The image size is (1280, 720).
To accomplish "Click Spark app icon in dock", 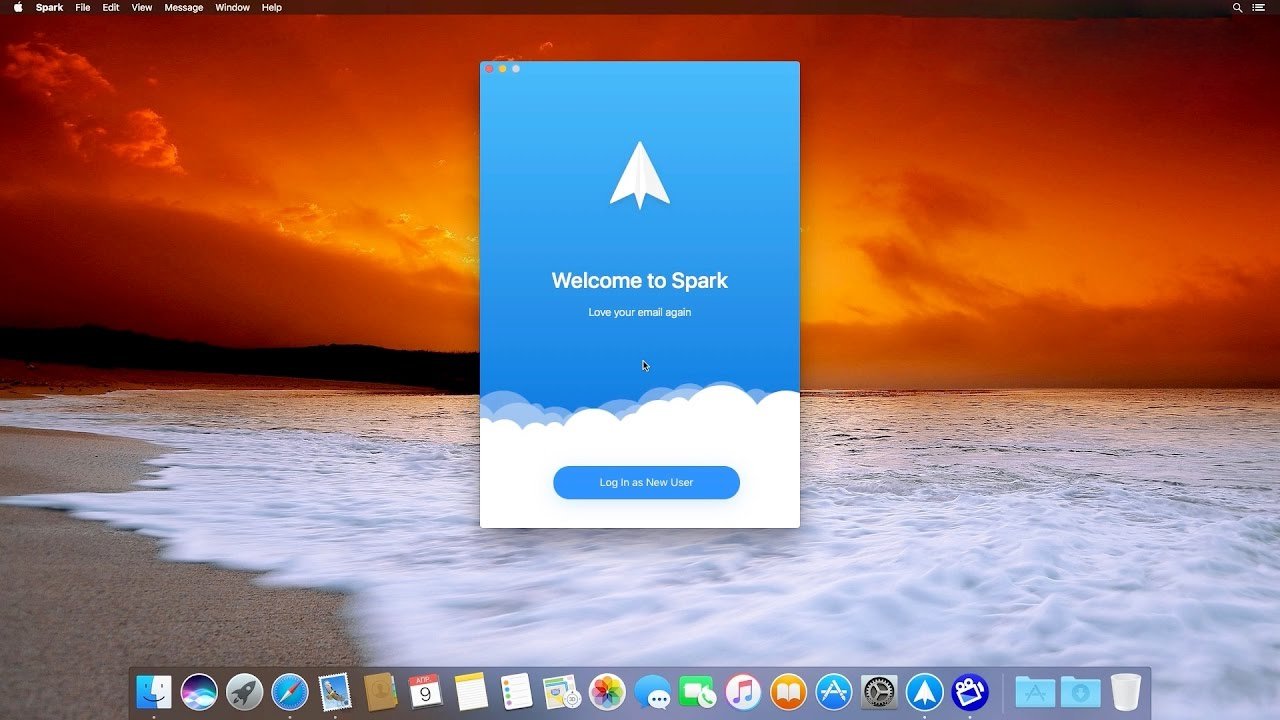I will pos(924,691).
